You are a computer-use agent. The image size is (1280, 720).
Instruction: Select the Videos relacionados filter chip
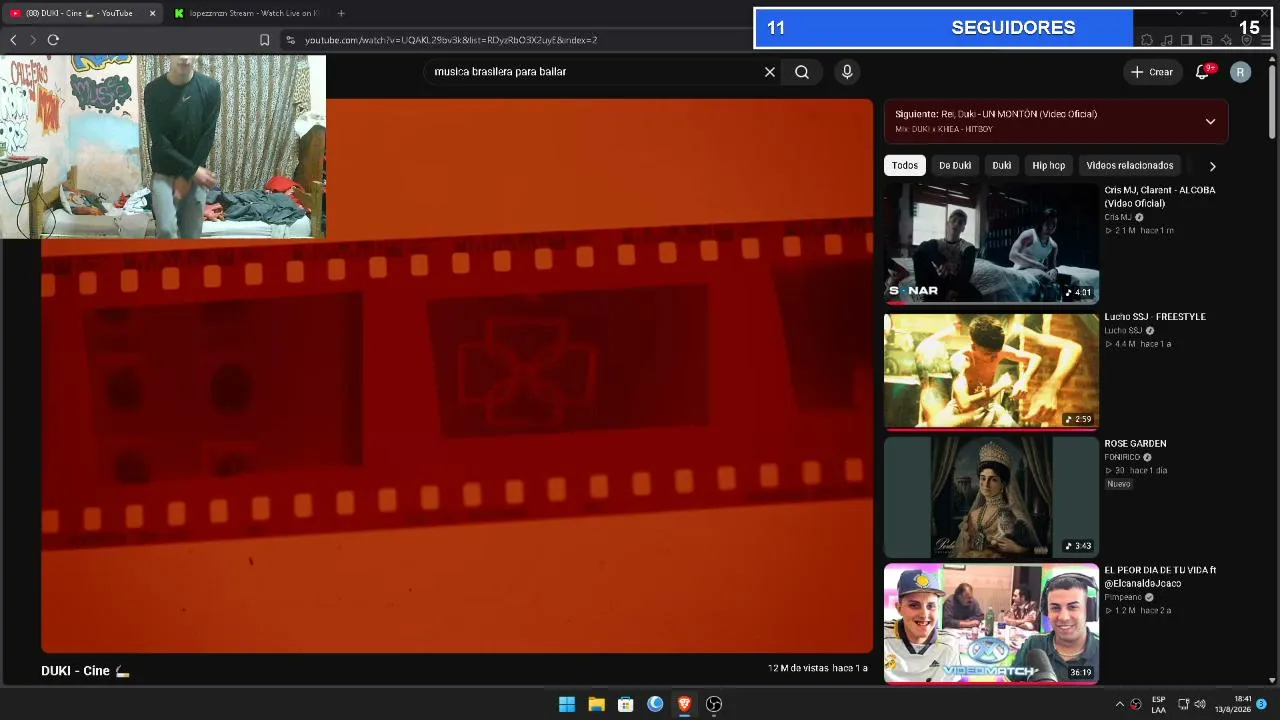pos(1130,166)
